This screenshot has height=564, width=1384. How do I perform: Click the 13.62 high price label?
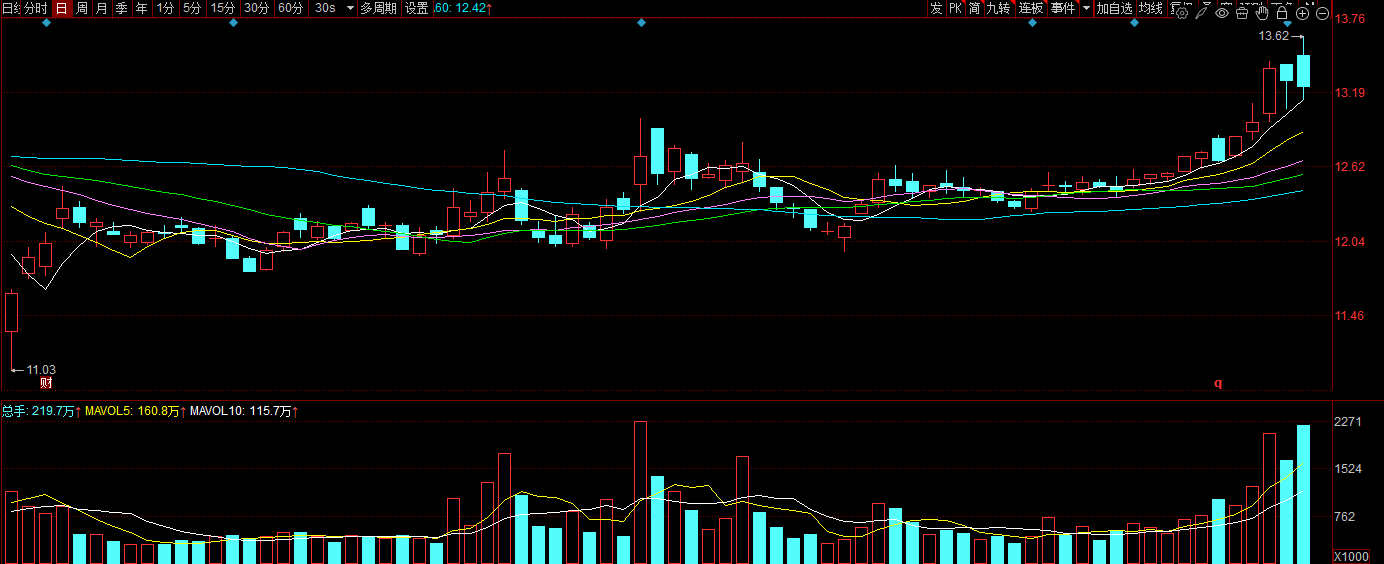1273,36
